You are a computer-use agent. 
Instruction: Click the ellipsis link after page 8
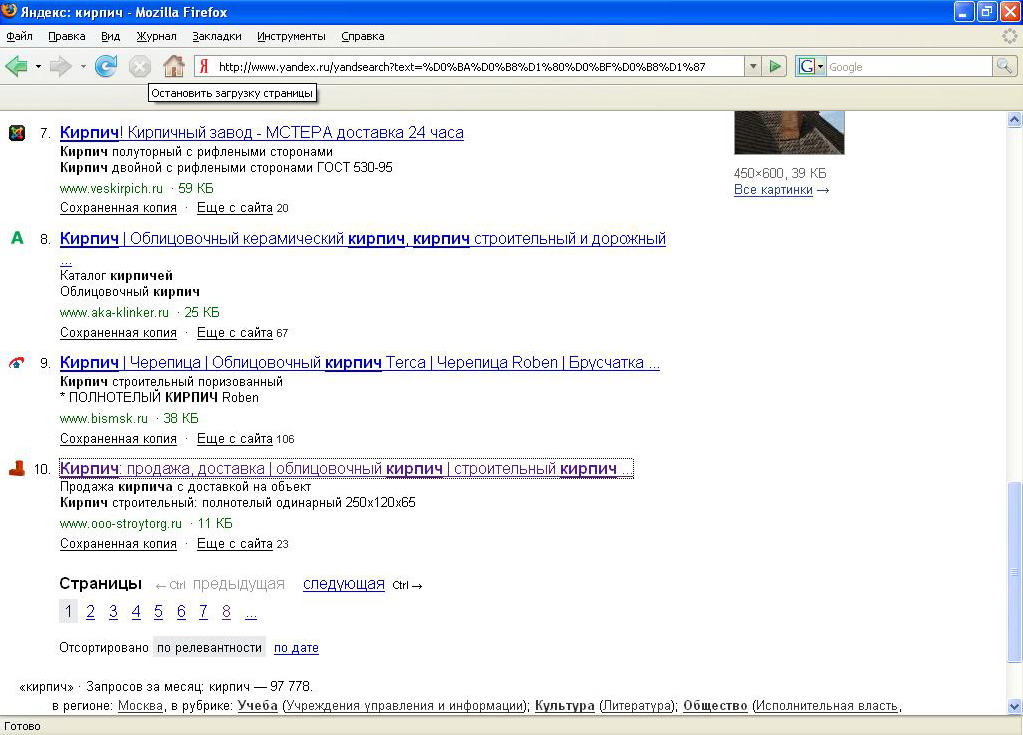click(x=251, y=613)
